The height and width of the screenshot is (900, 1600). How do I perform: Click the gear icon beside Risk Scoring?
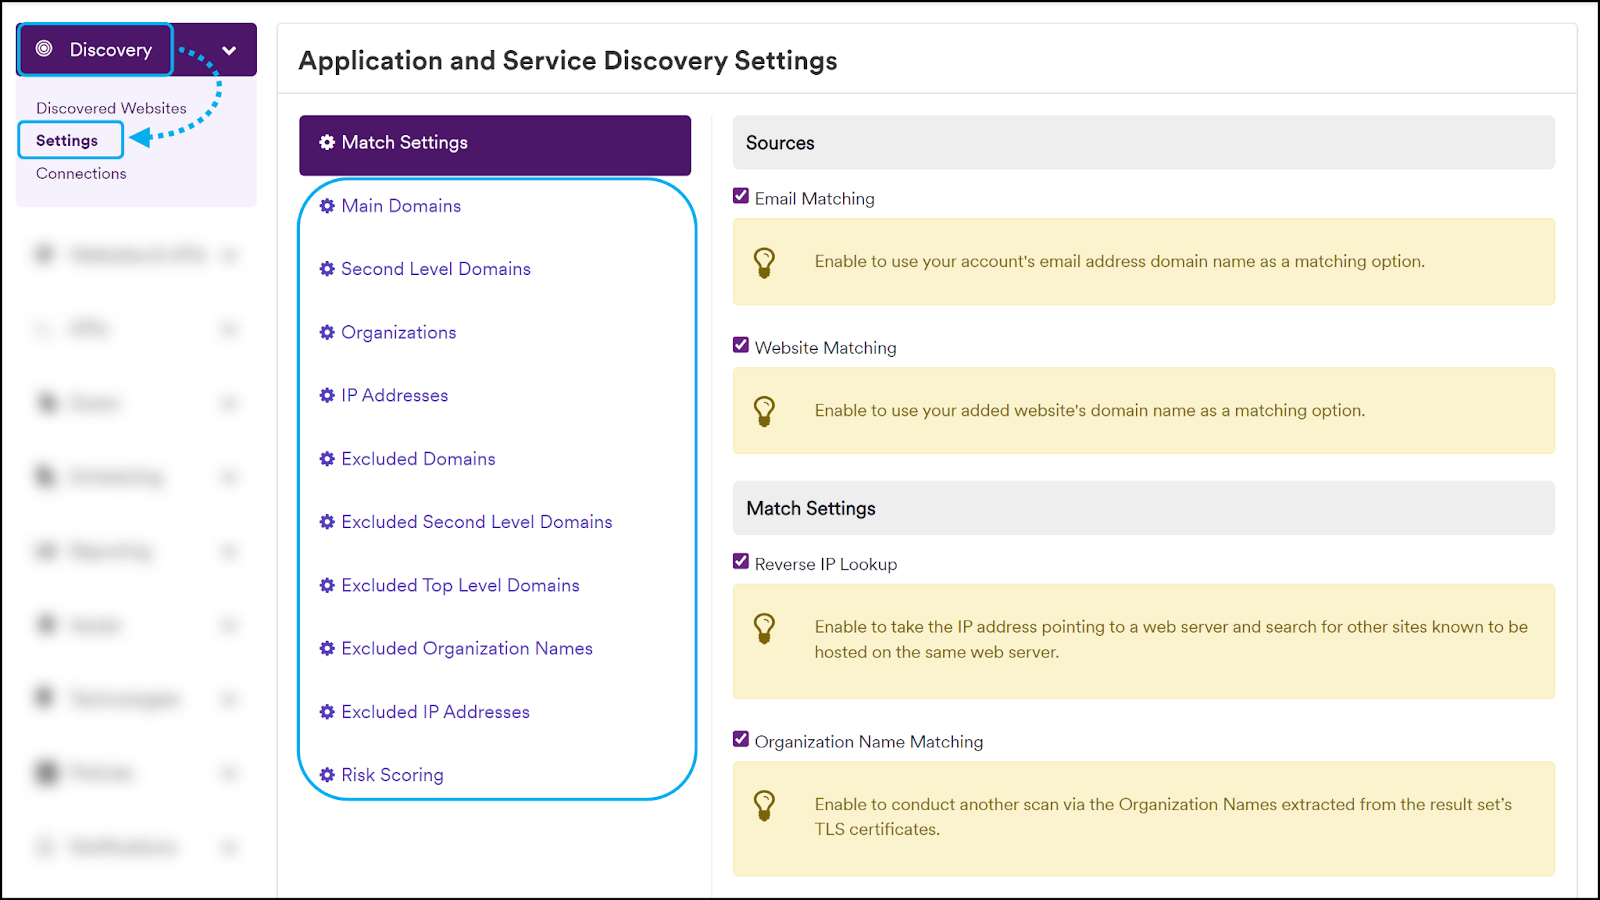pos(326,774)
